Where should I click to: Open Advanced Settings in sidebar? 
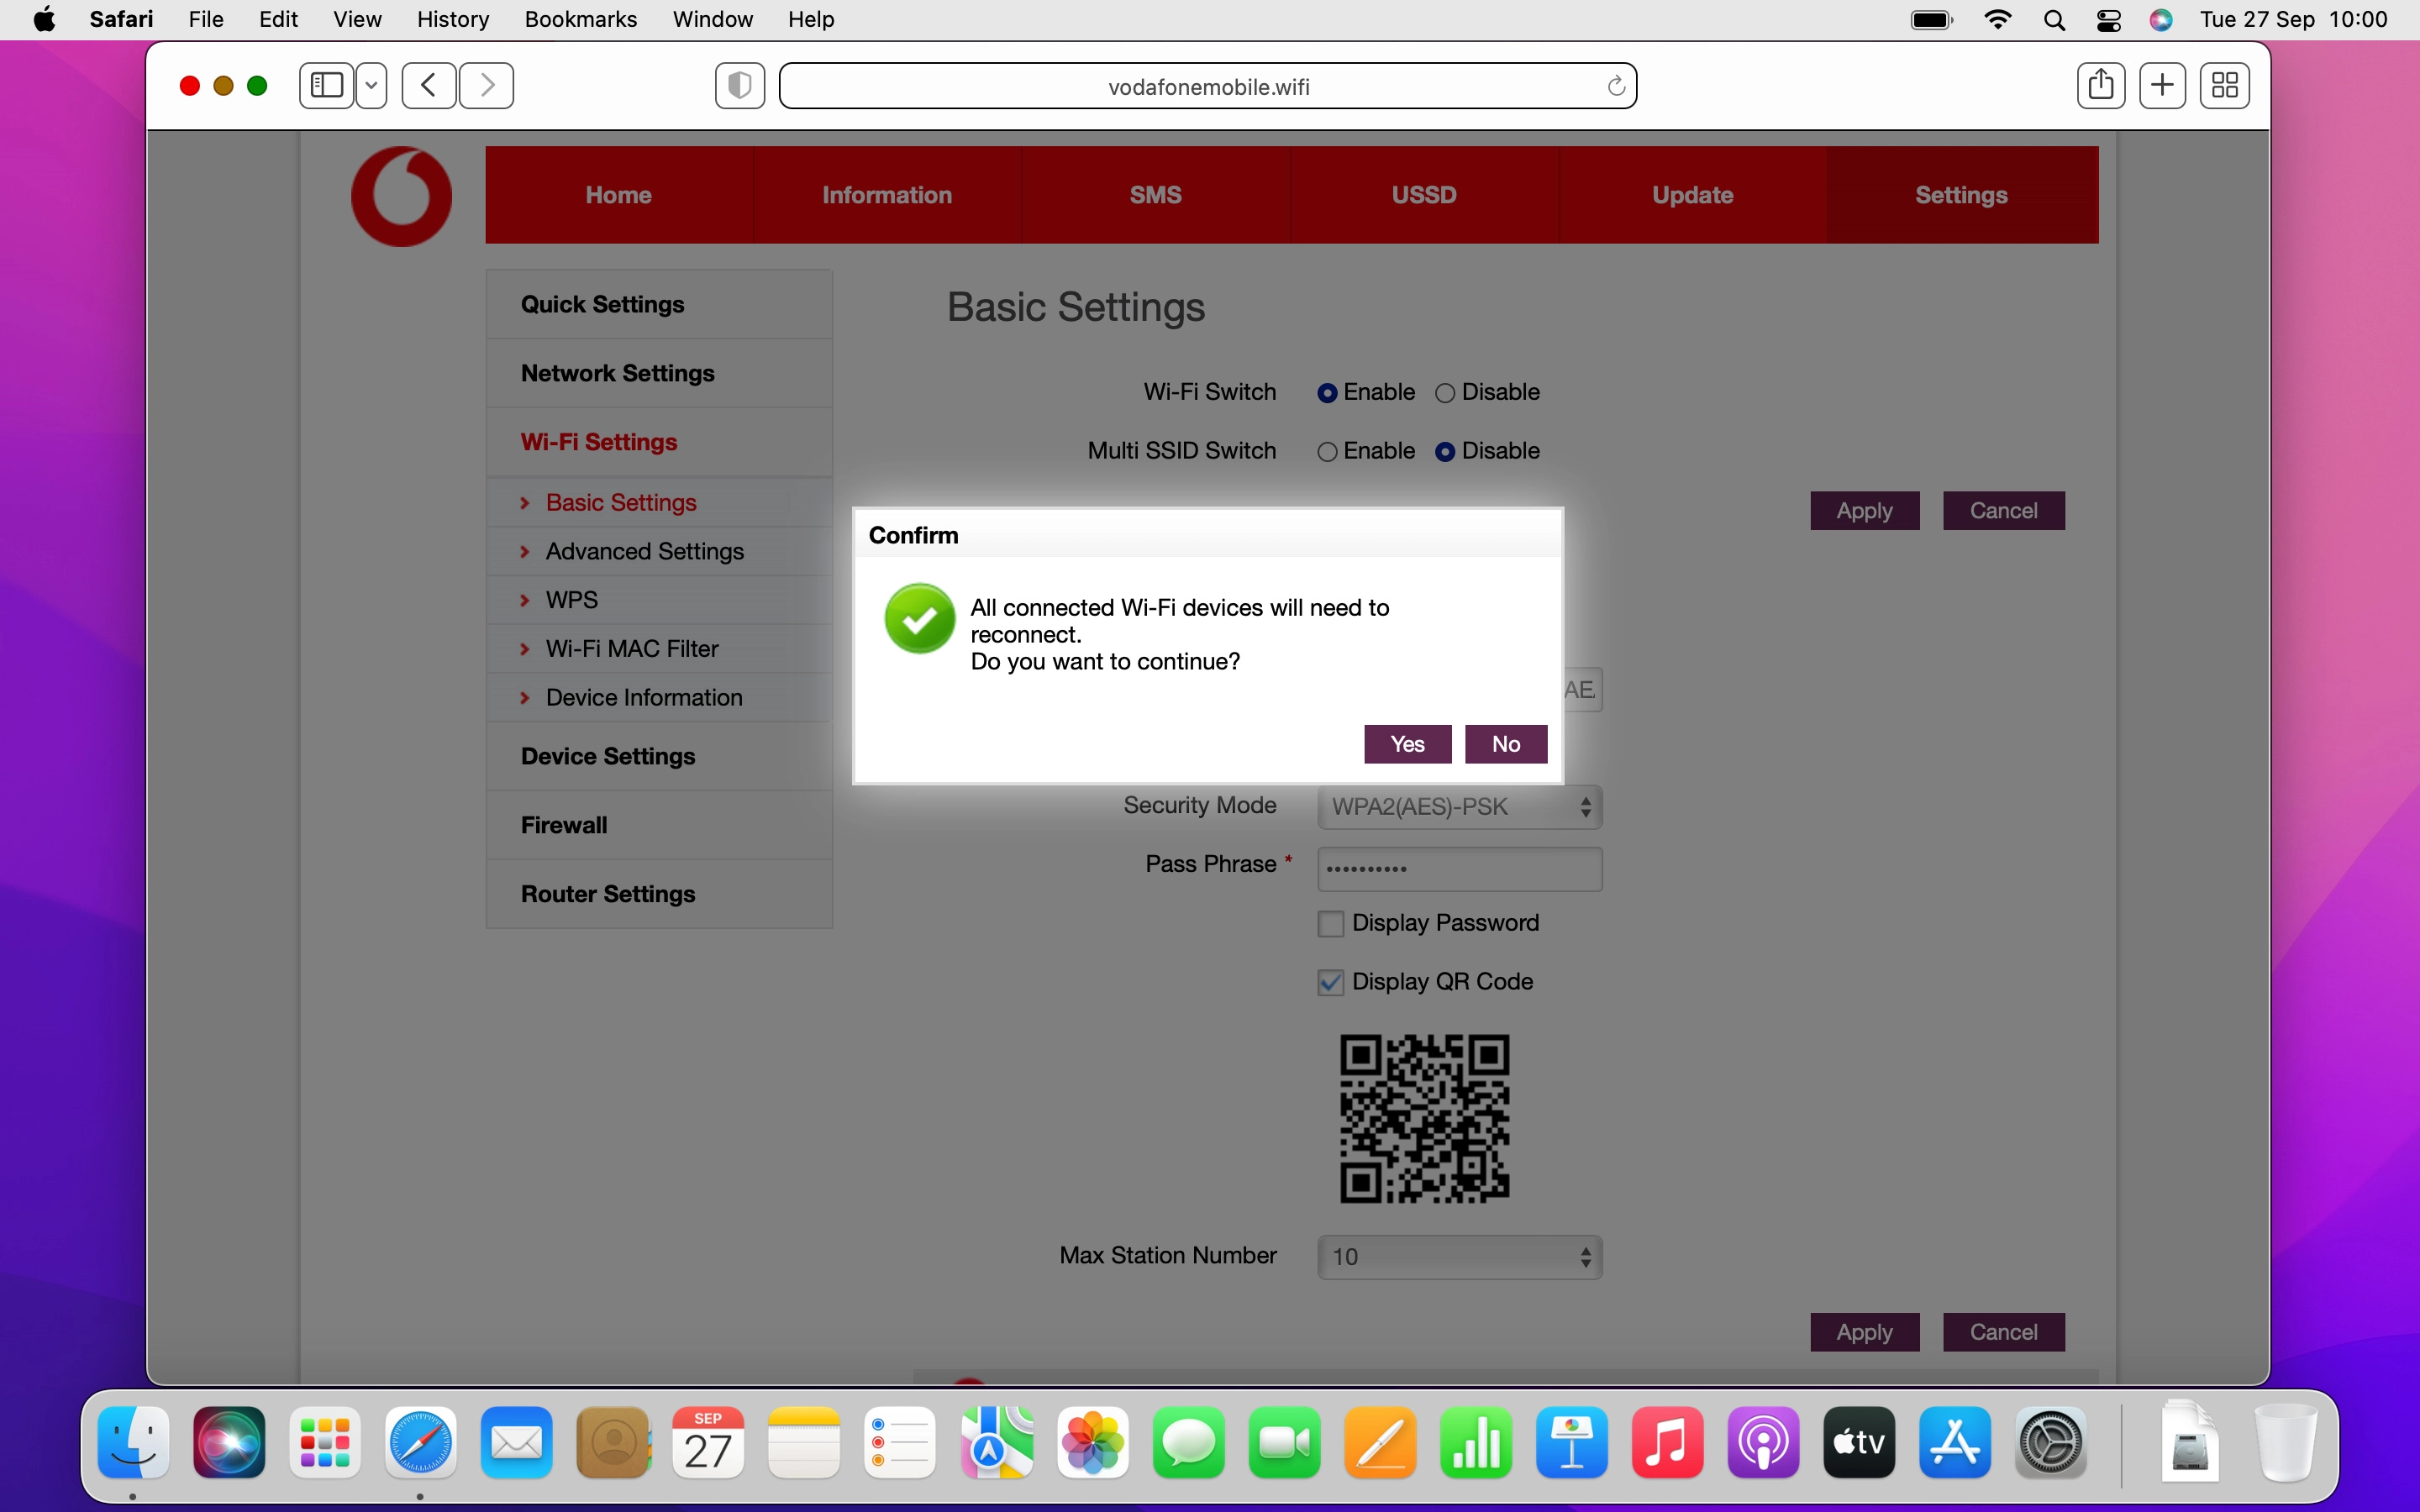pos(644,552)
